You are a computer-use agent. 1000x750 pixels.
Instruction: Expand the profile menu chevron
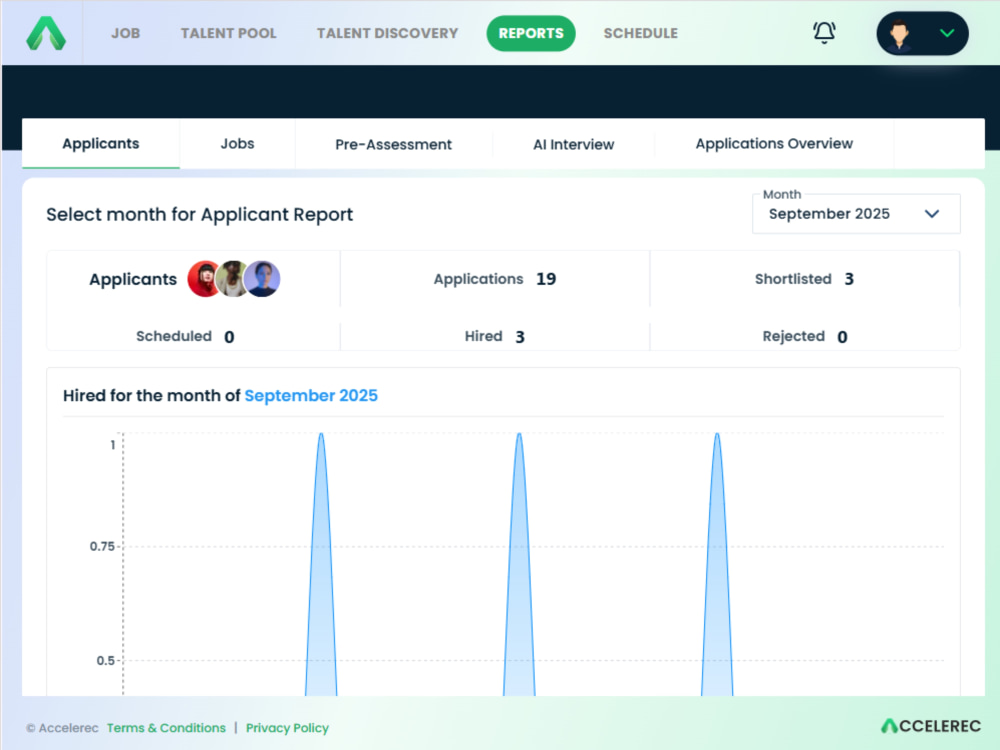(947, 33)
